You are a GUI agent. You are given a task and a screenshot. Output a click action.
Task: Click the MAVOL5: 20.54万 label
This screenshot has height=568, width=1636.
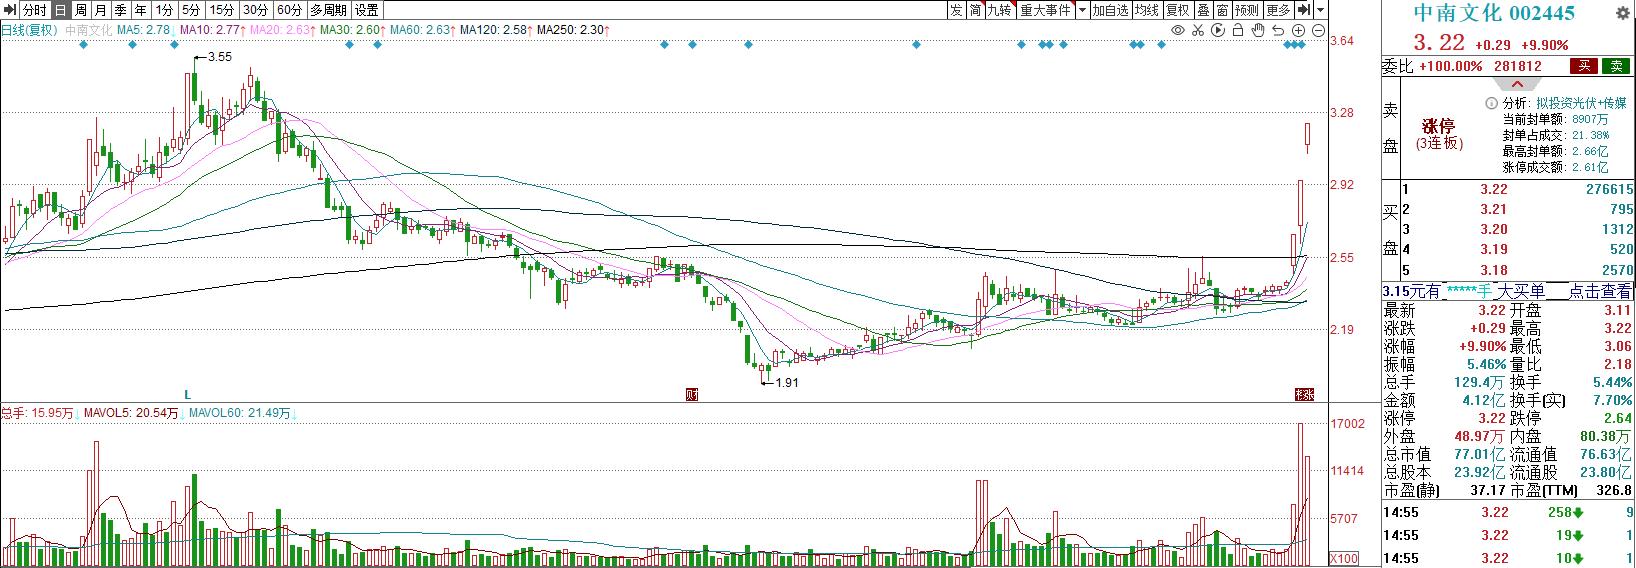130,412
